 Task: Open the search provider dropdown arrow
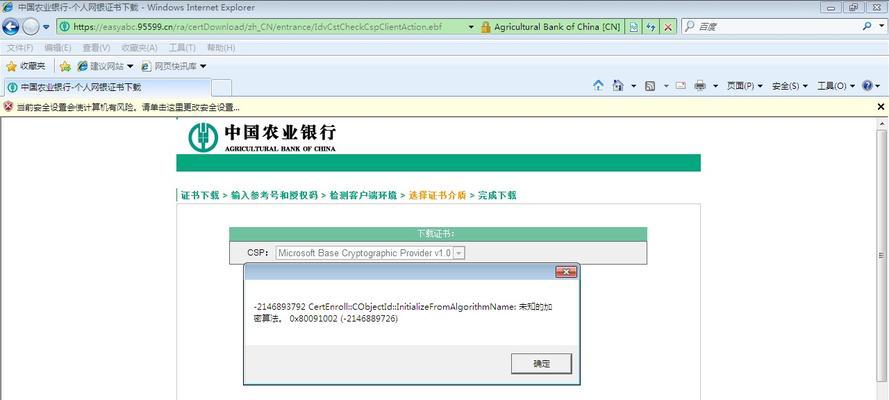point(880,26)
